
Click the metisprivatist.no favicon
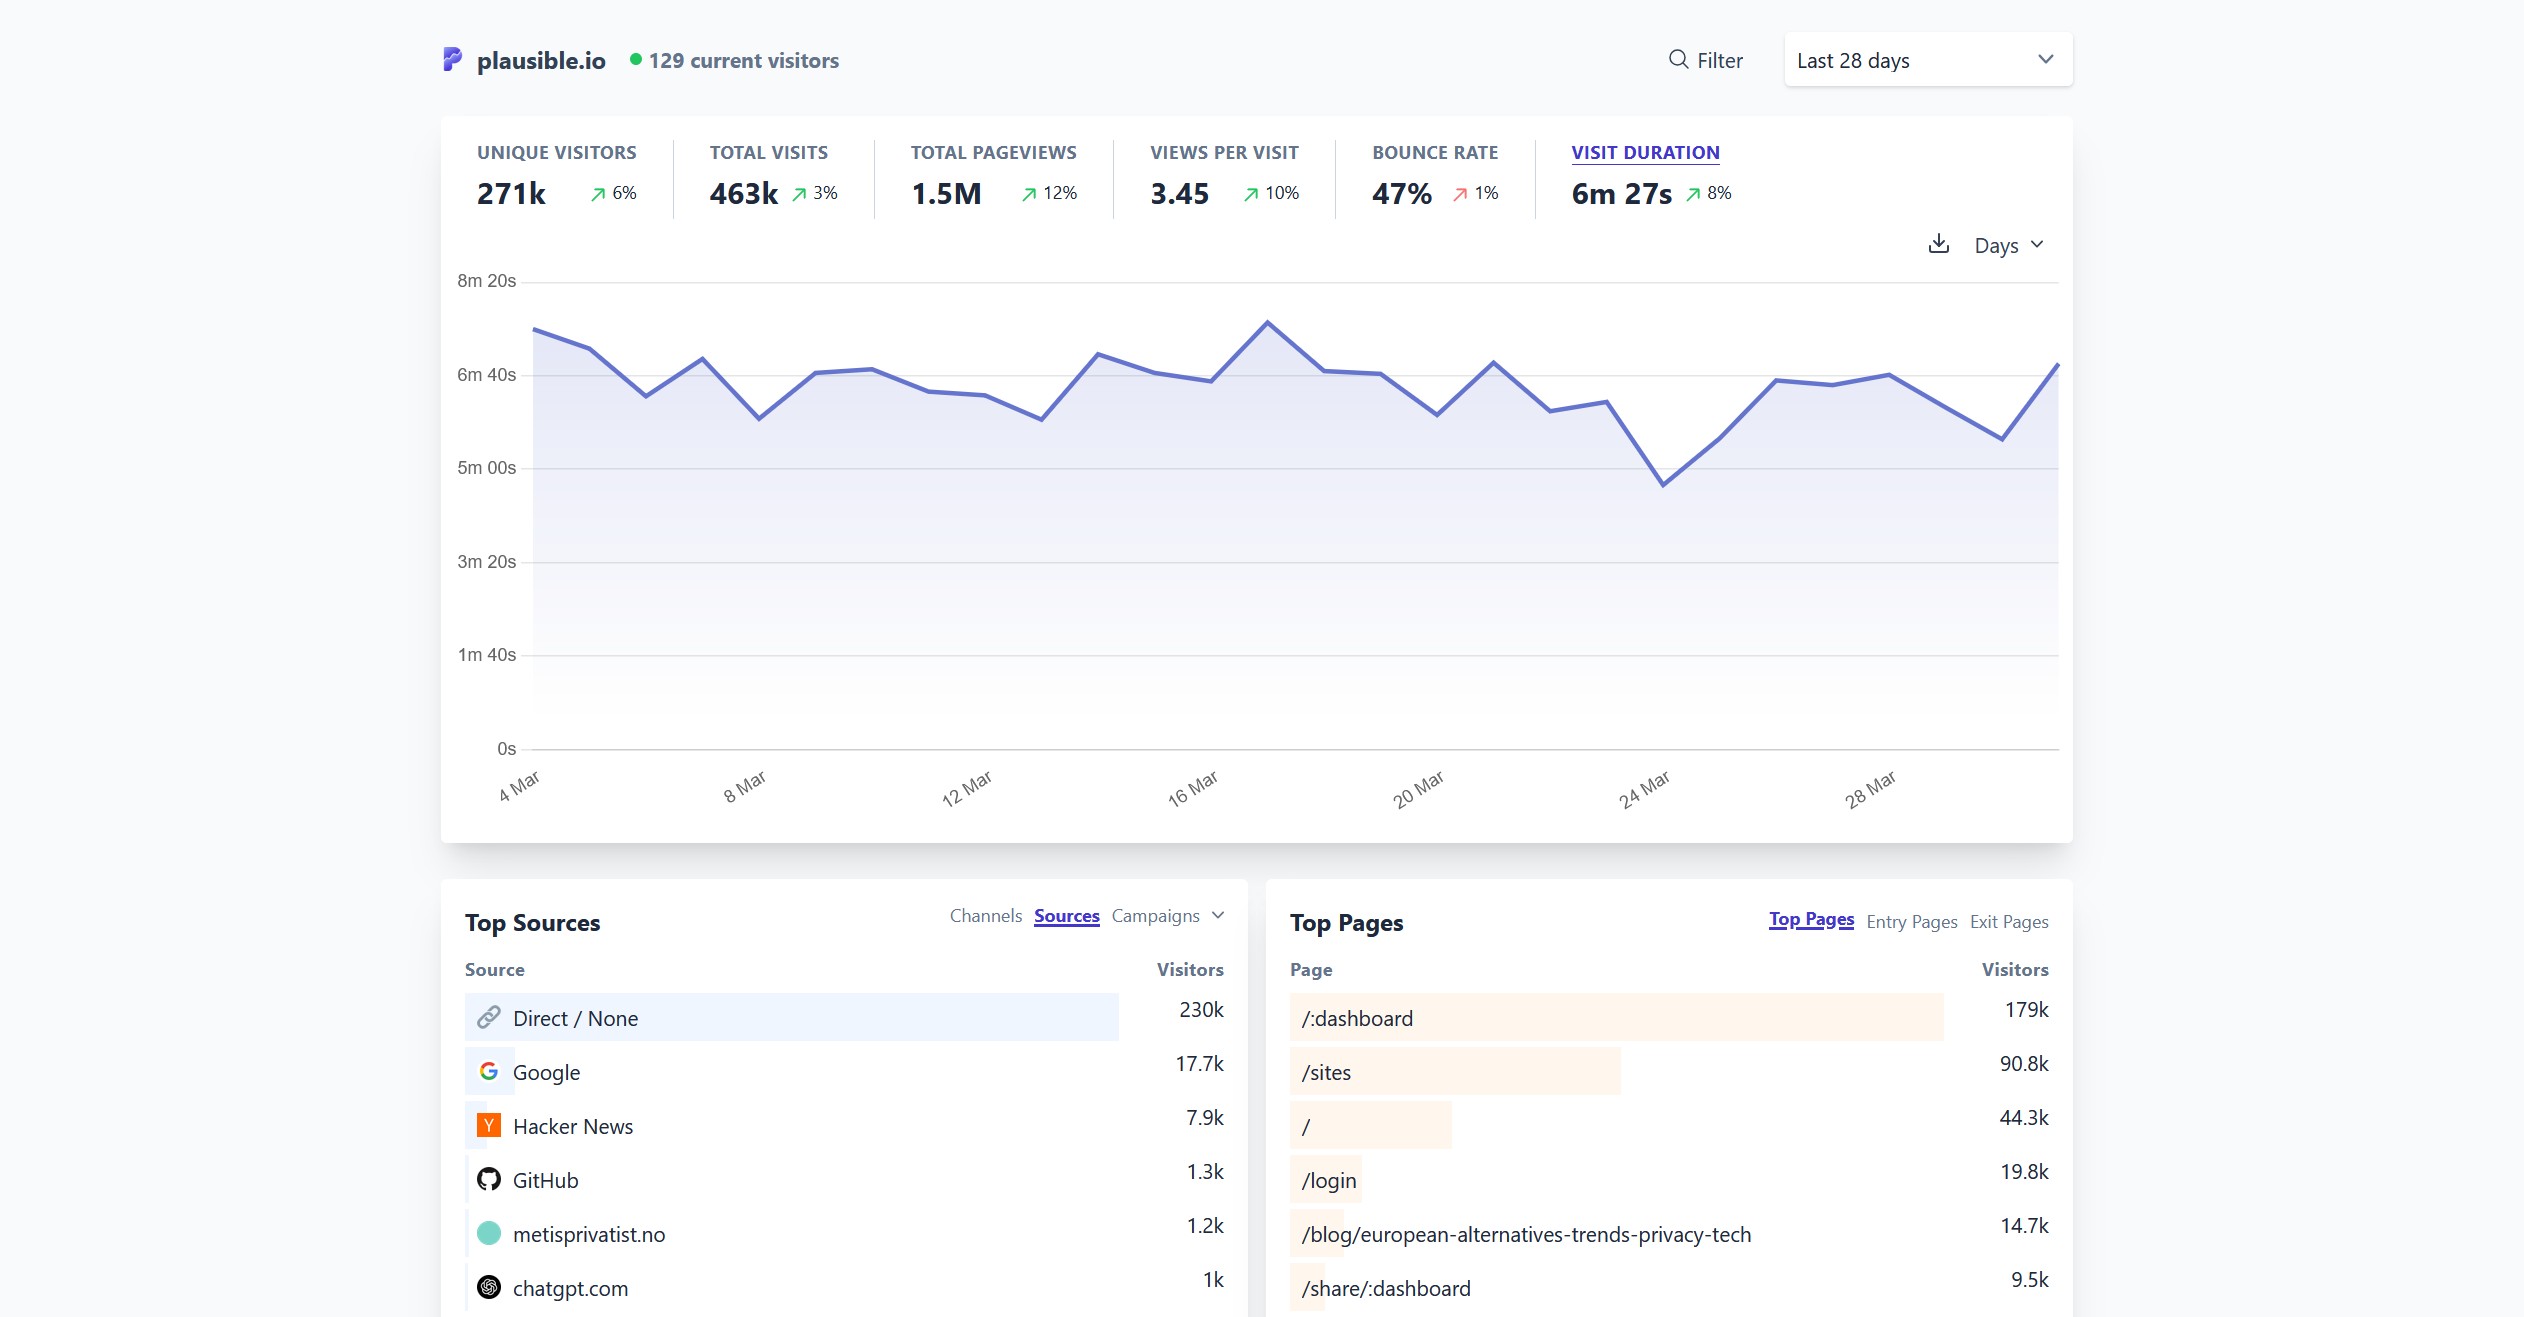[489, 1233]
